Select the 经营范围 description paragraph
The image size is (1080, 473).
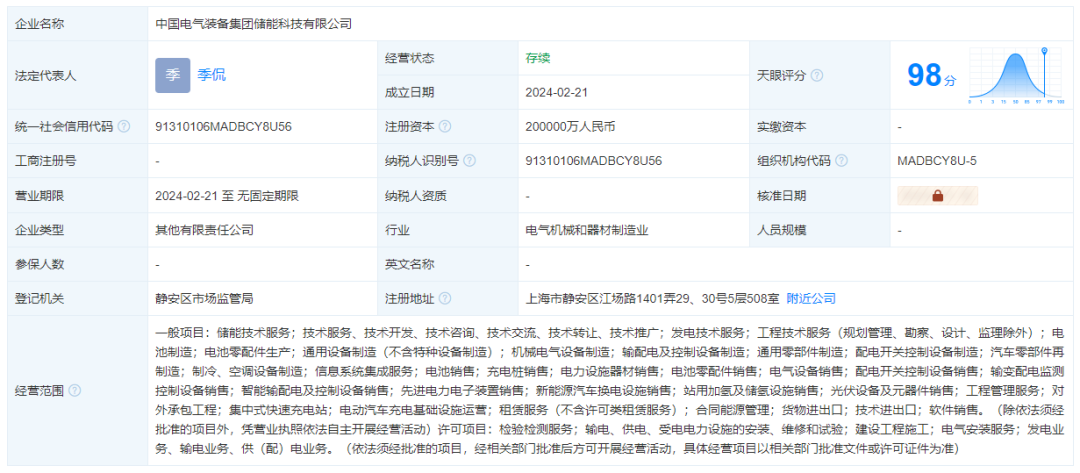click(x=610, y=390)
